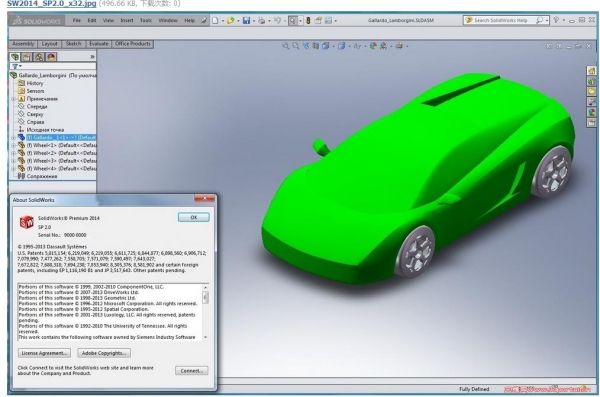This screenshot has width=600, height=397.
Task: Select the Sensors item in the tree
Action: 35,91
